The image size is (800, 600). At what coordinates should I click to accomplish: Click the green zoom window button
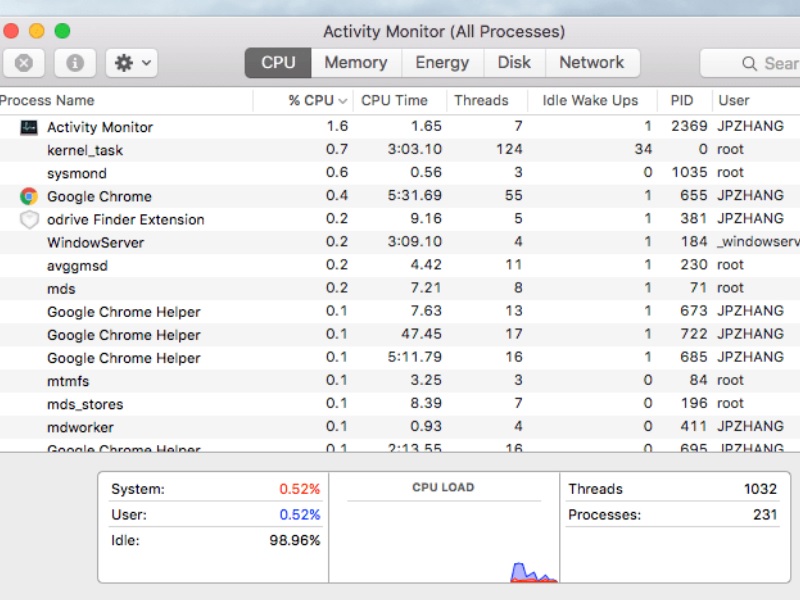click(62, 31)
